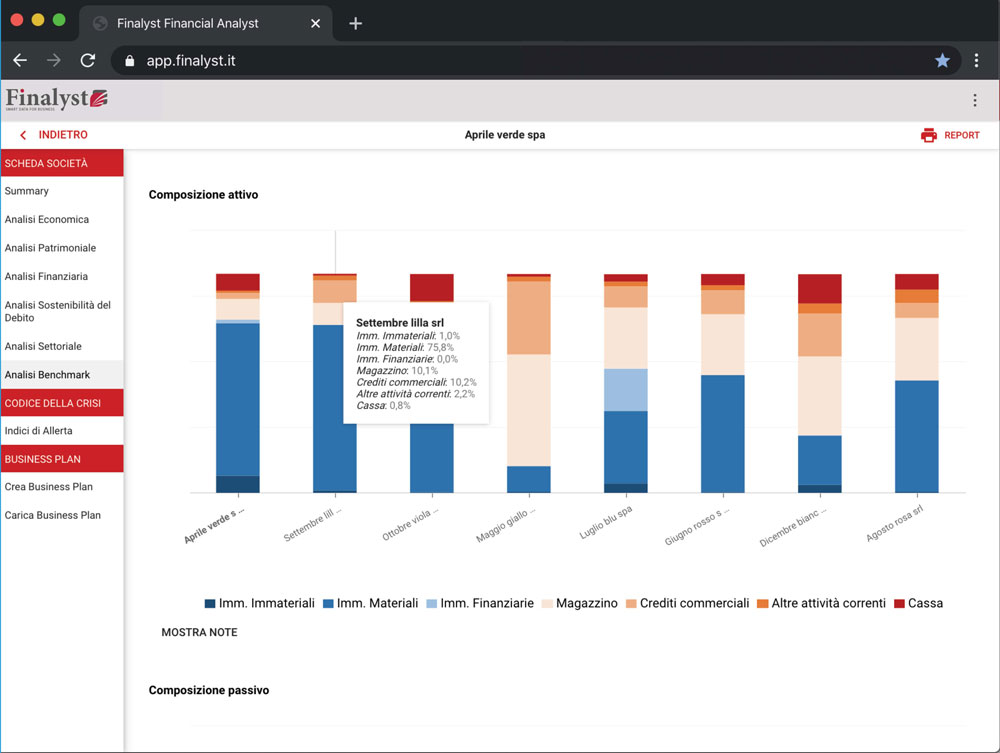Reload the page in the browser
Viewport: 1000px width, 753px height.
click(87, 61)
